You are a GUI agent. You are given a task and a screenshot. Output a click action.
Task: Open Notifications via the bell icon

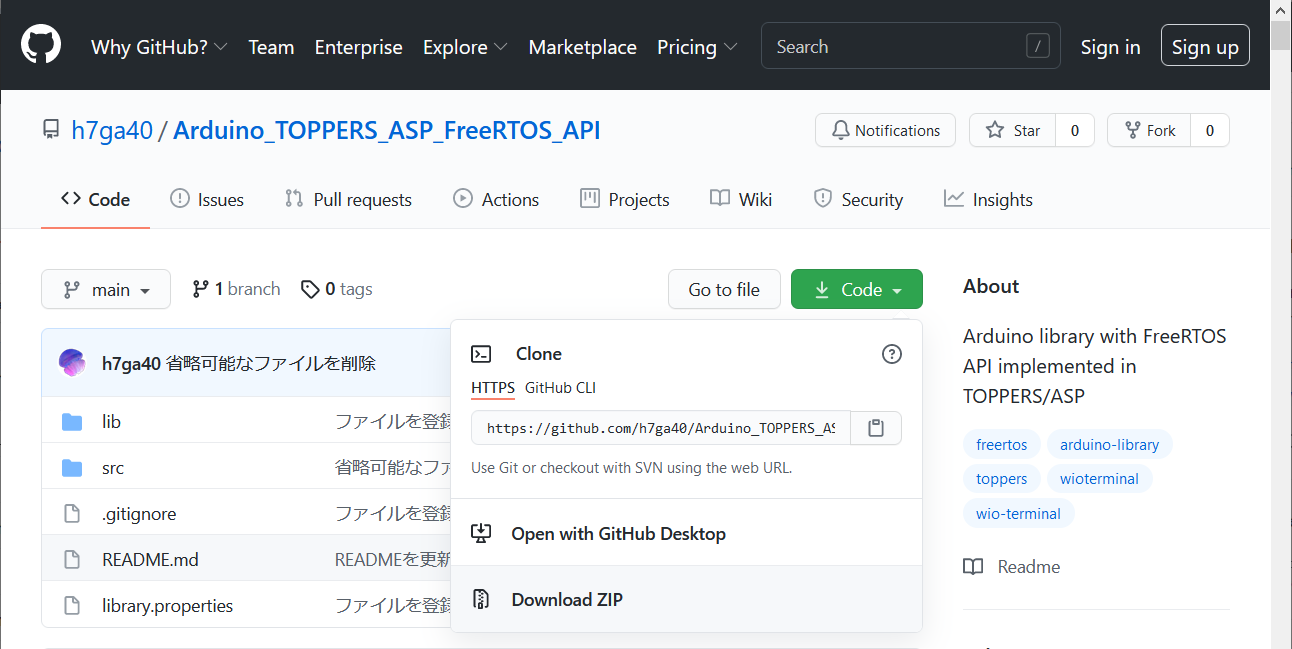point(840,130)
